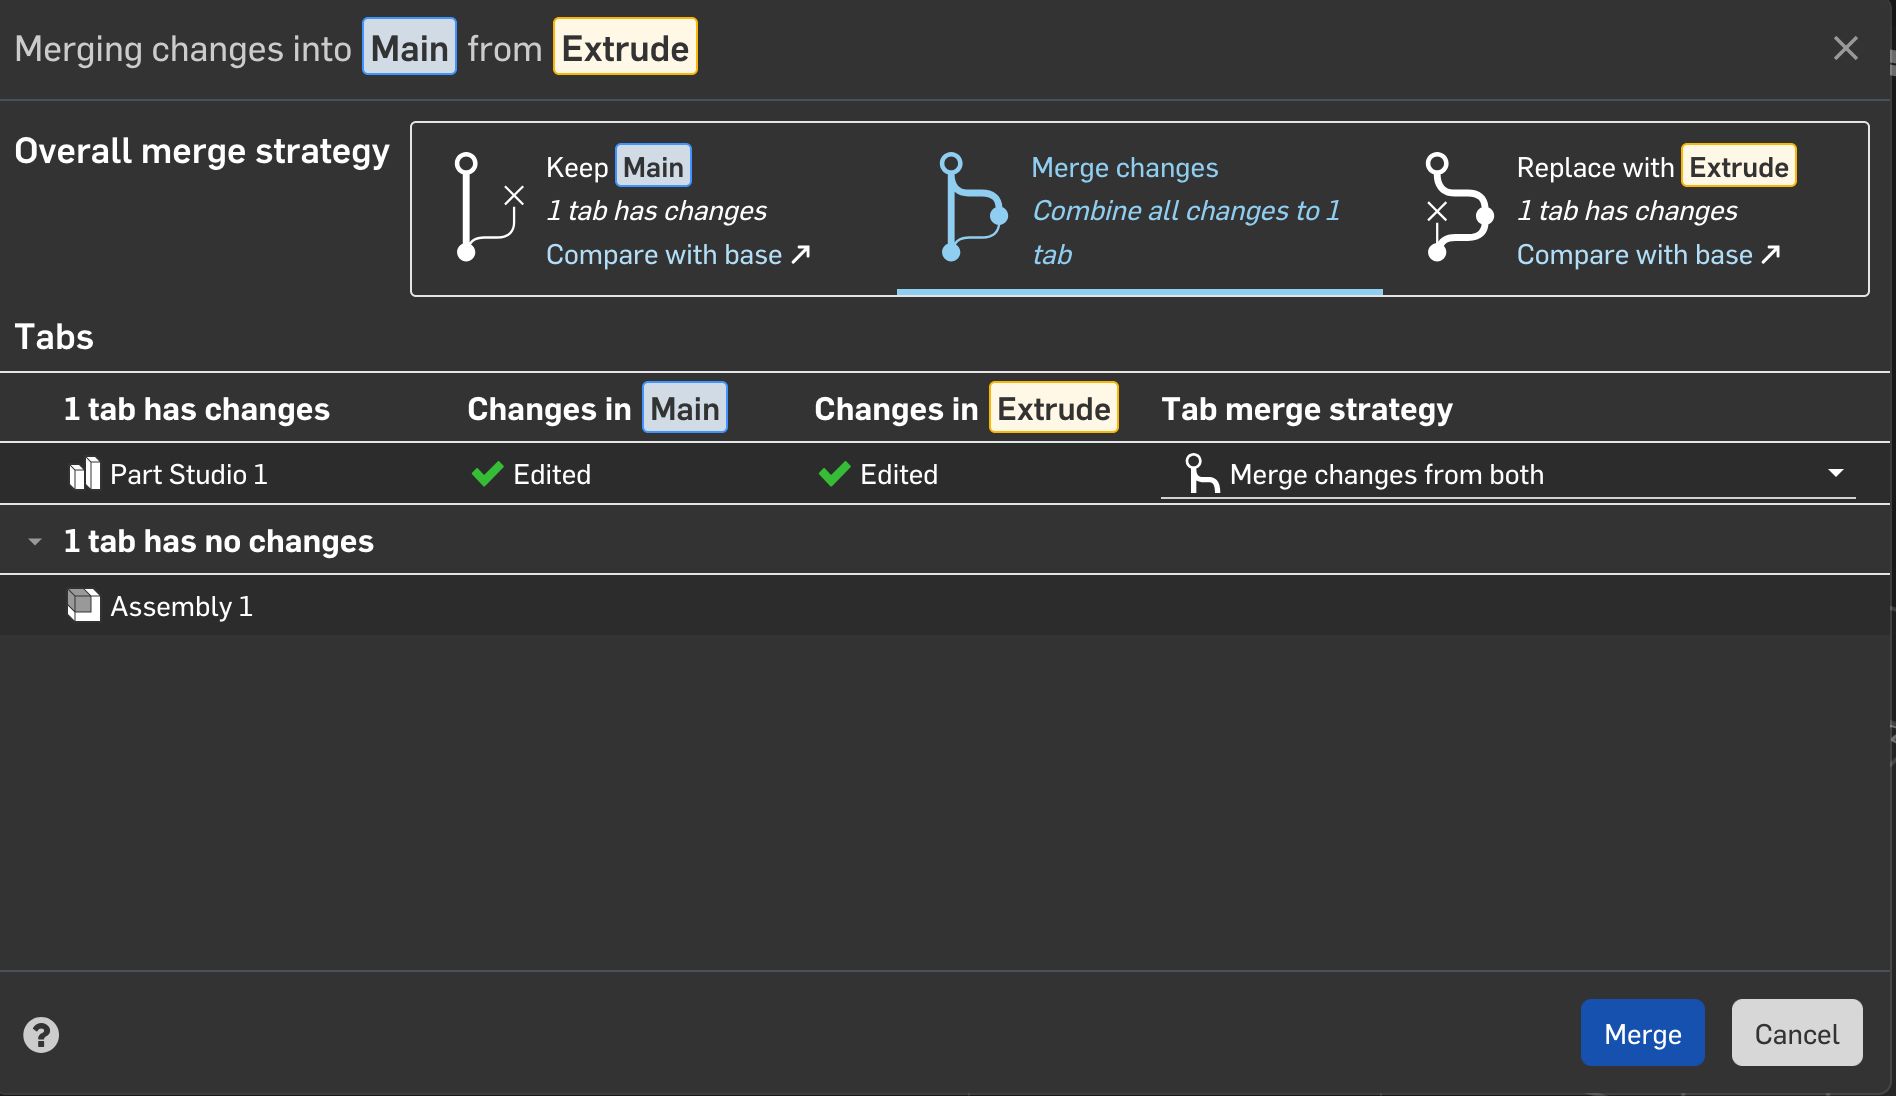Click merge icon in Tab merge strategy dropdown

pyautogui.click(x=1201, y=474)
